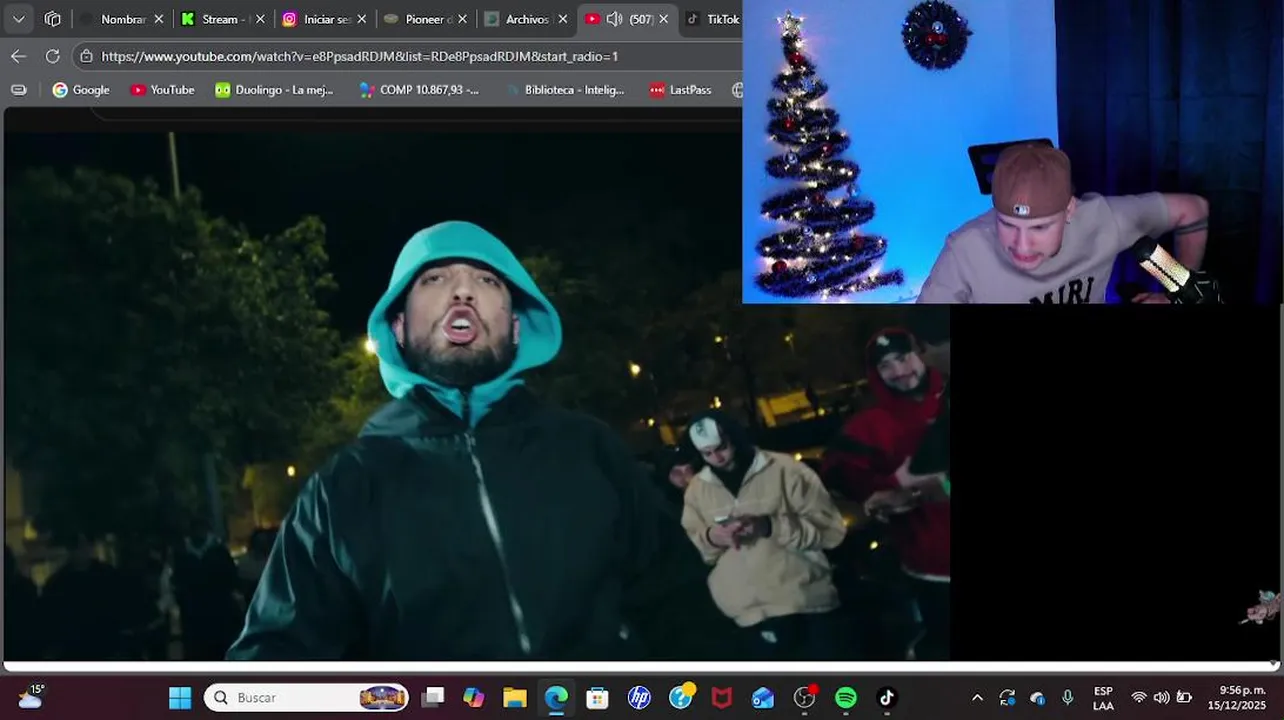Viewport: 1284px width, 720px height.
Task: Close the Pioneer tab
Action: (x=463, y=19)
